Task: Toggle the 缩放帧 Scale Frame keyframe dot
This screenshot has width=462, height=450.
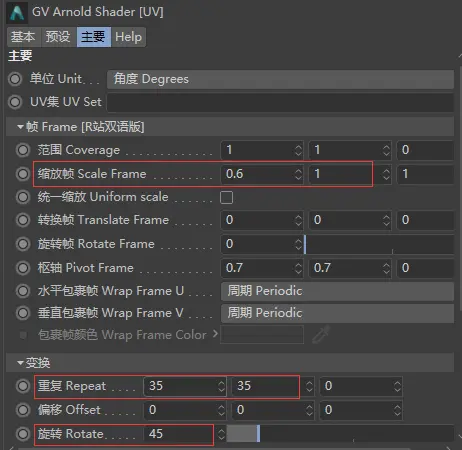Action: (x=23, y=174)
